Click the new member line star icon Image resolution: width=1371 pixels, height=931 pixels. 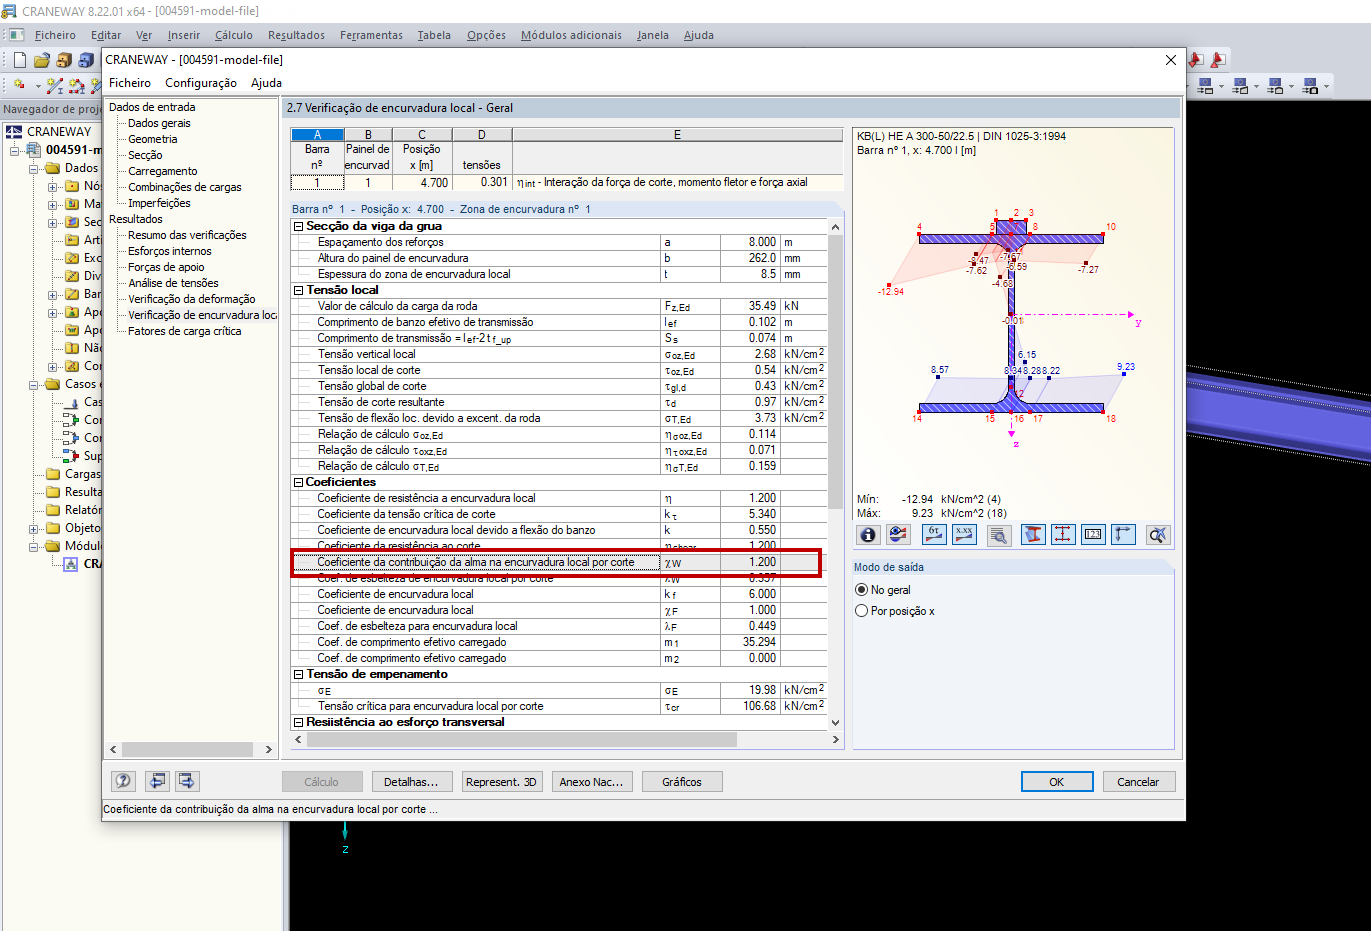[x=55, y=86]
